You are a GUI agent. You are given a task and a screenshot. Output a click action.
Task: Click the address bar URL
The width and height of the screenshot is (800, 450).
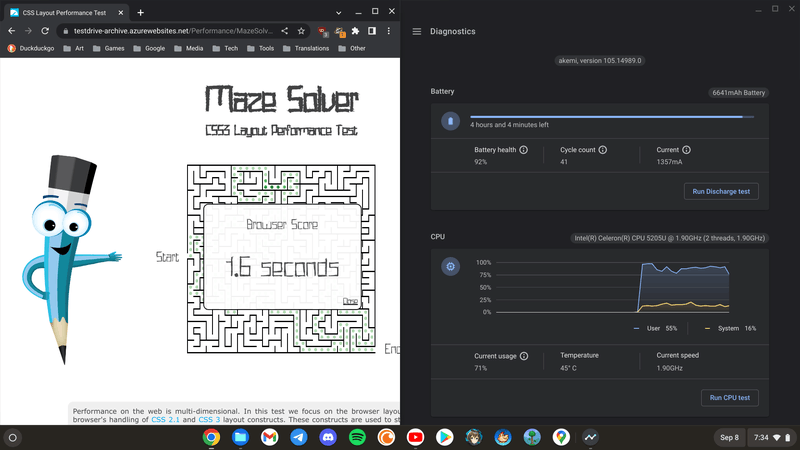pyautogui.click(x=173, y=31)
